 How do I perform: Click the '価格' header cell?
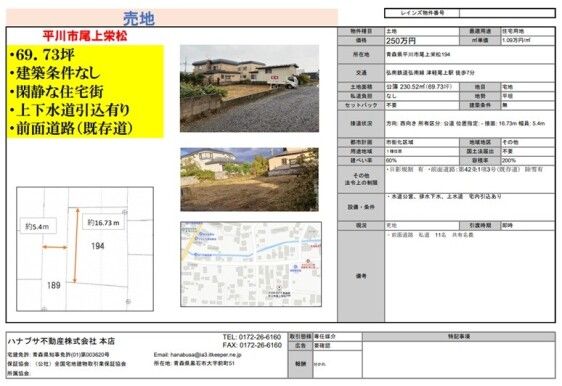click(361, 41)
